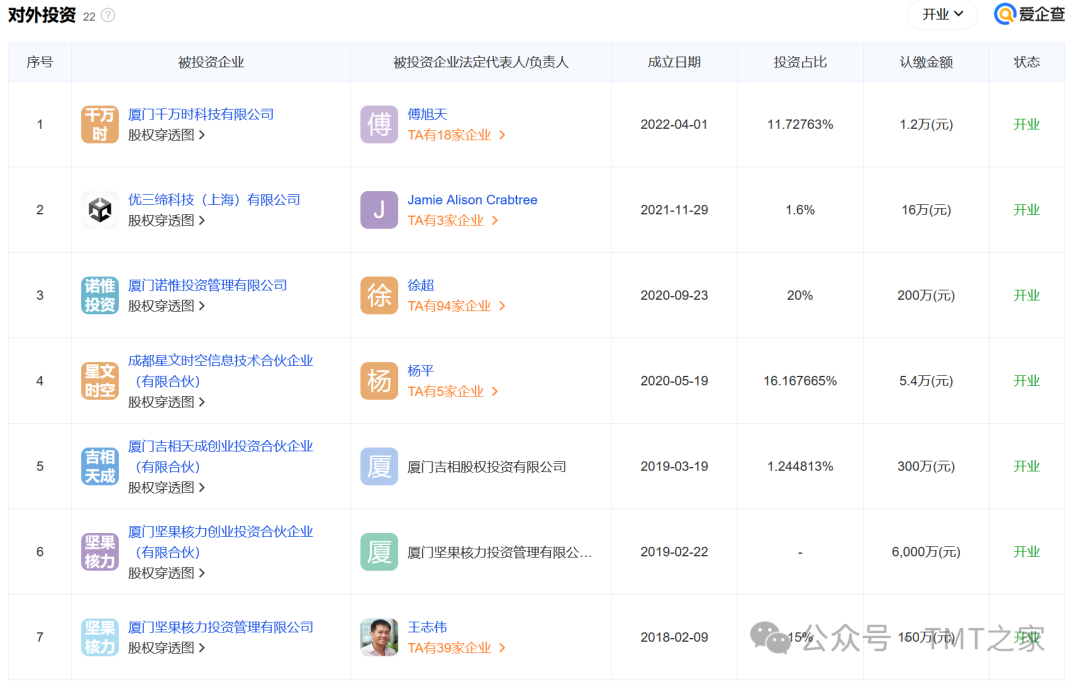Click the 吉相天成 company logo icon
The width and height of the screenshot is (1080, 682).
[x=100, y=466]
